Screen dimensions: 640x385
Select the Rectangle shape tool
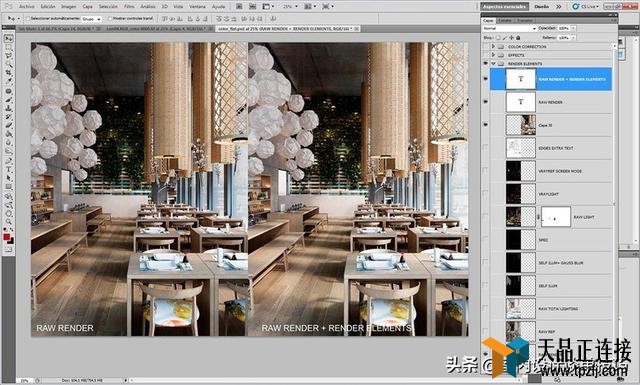coord(8,187)
